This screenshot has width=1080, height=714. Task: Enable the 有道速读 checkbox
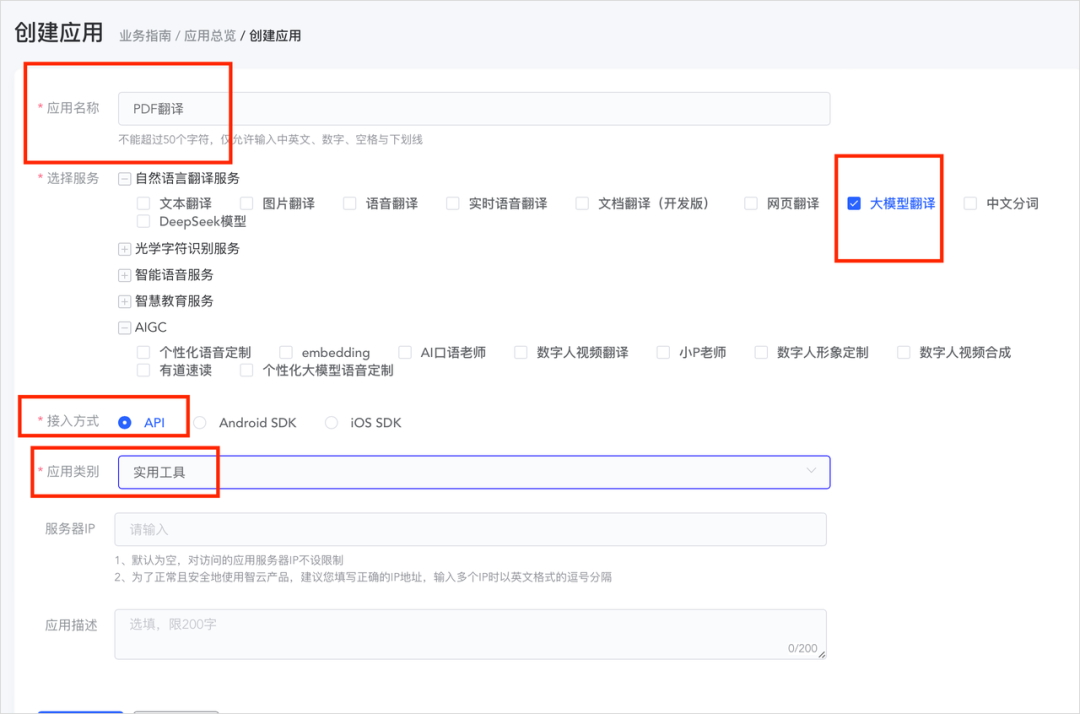(x=143, y=370)
